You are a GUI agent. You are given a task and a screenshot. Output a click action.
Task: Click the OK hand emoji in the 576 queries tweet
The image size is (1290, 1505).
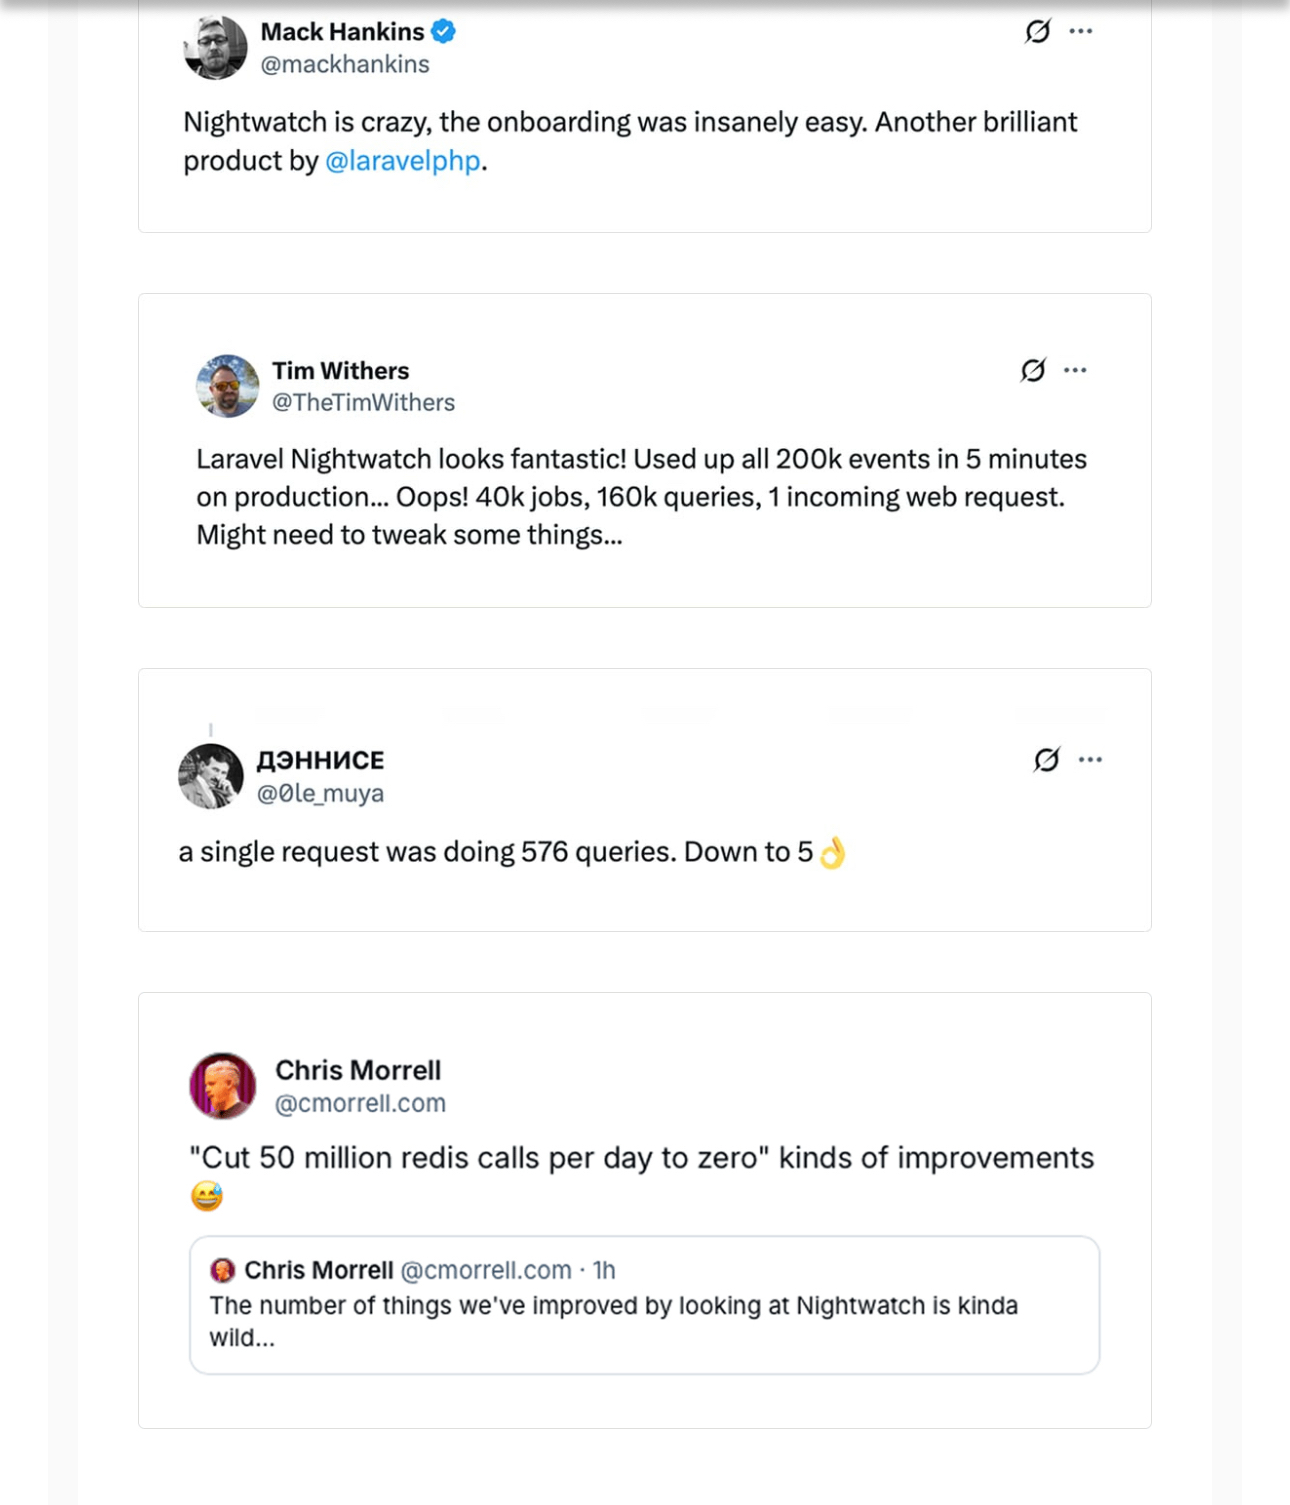coord(832,853)
